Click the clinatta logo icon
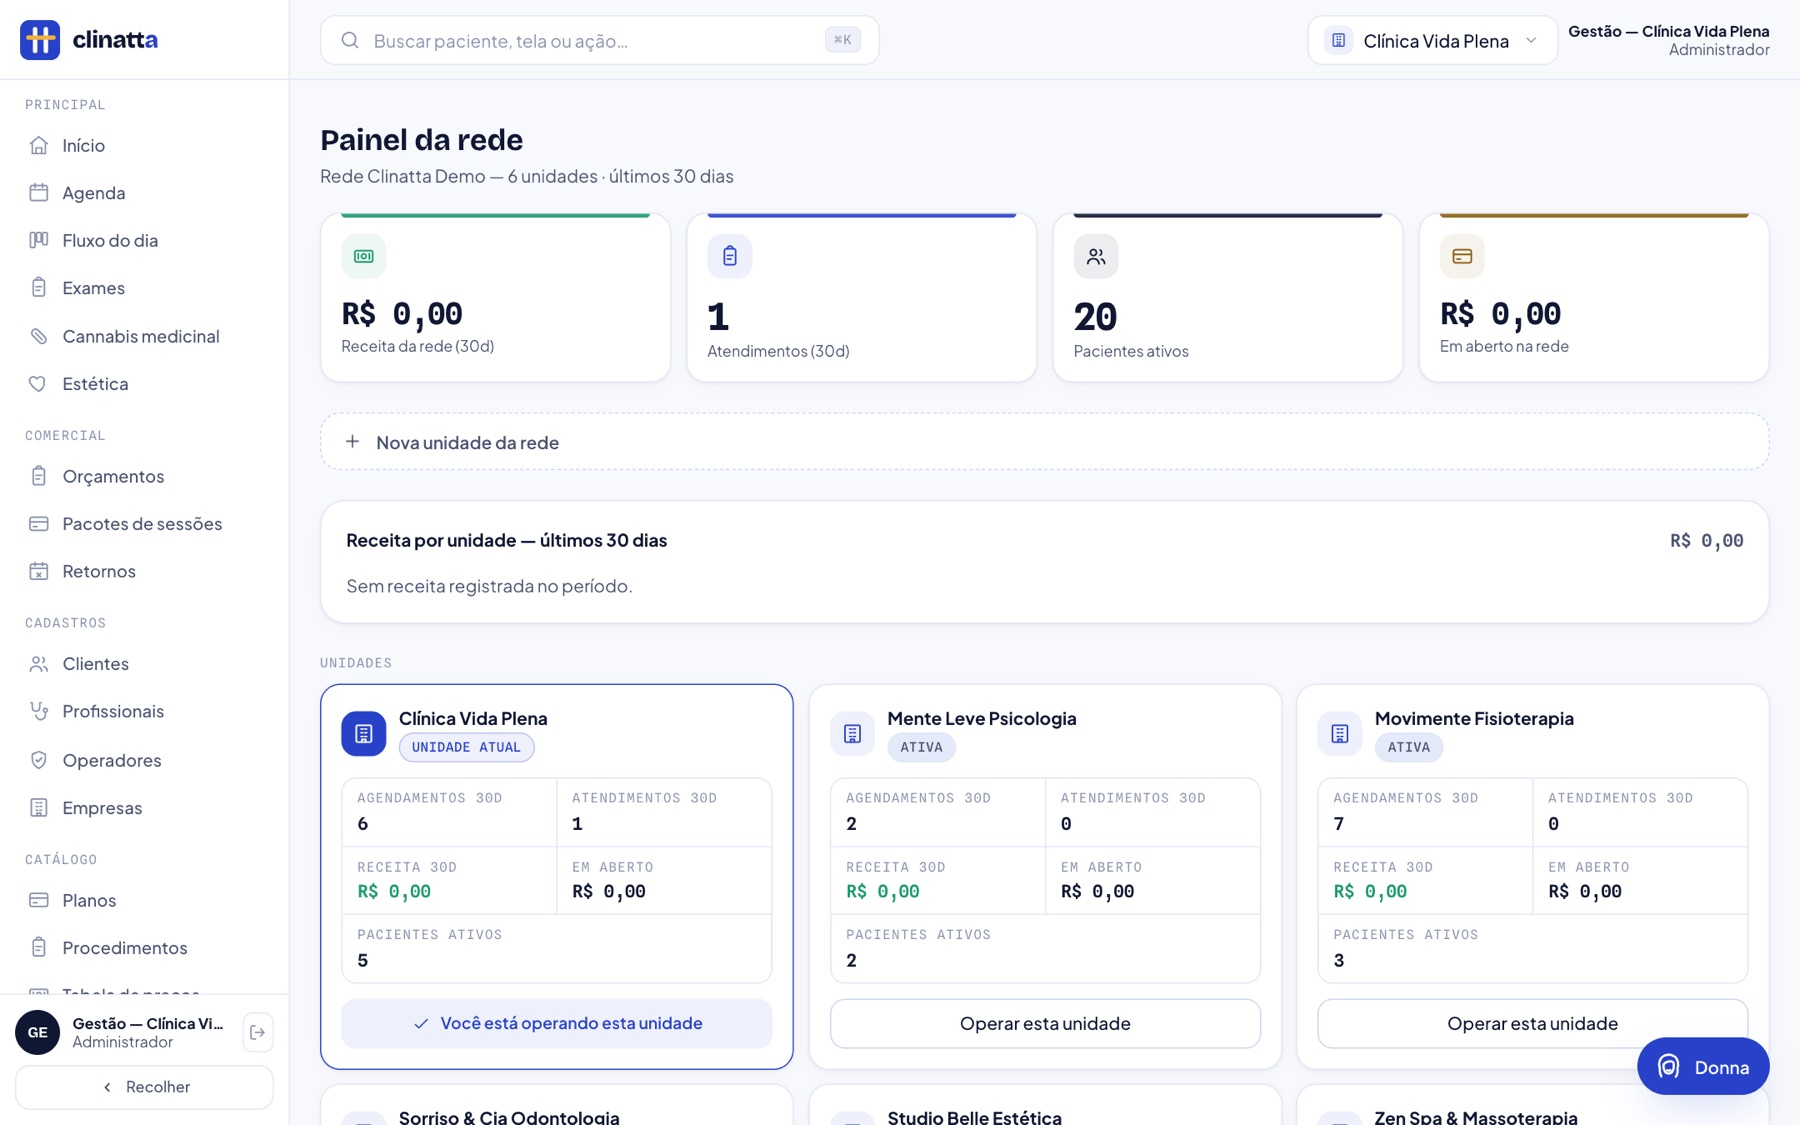 tap(40, 40)
